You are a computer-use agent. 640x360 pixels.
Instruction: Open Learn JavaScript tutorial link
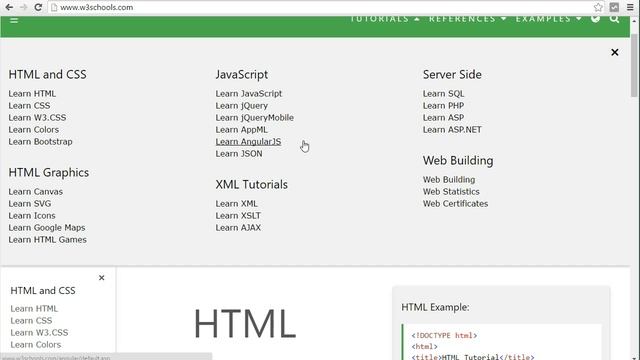(x=249, y=93)
